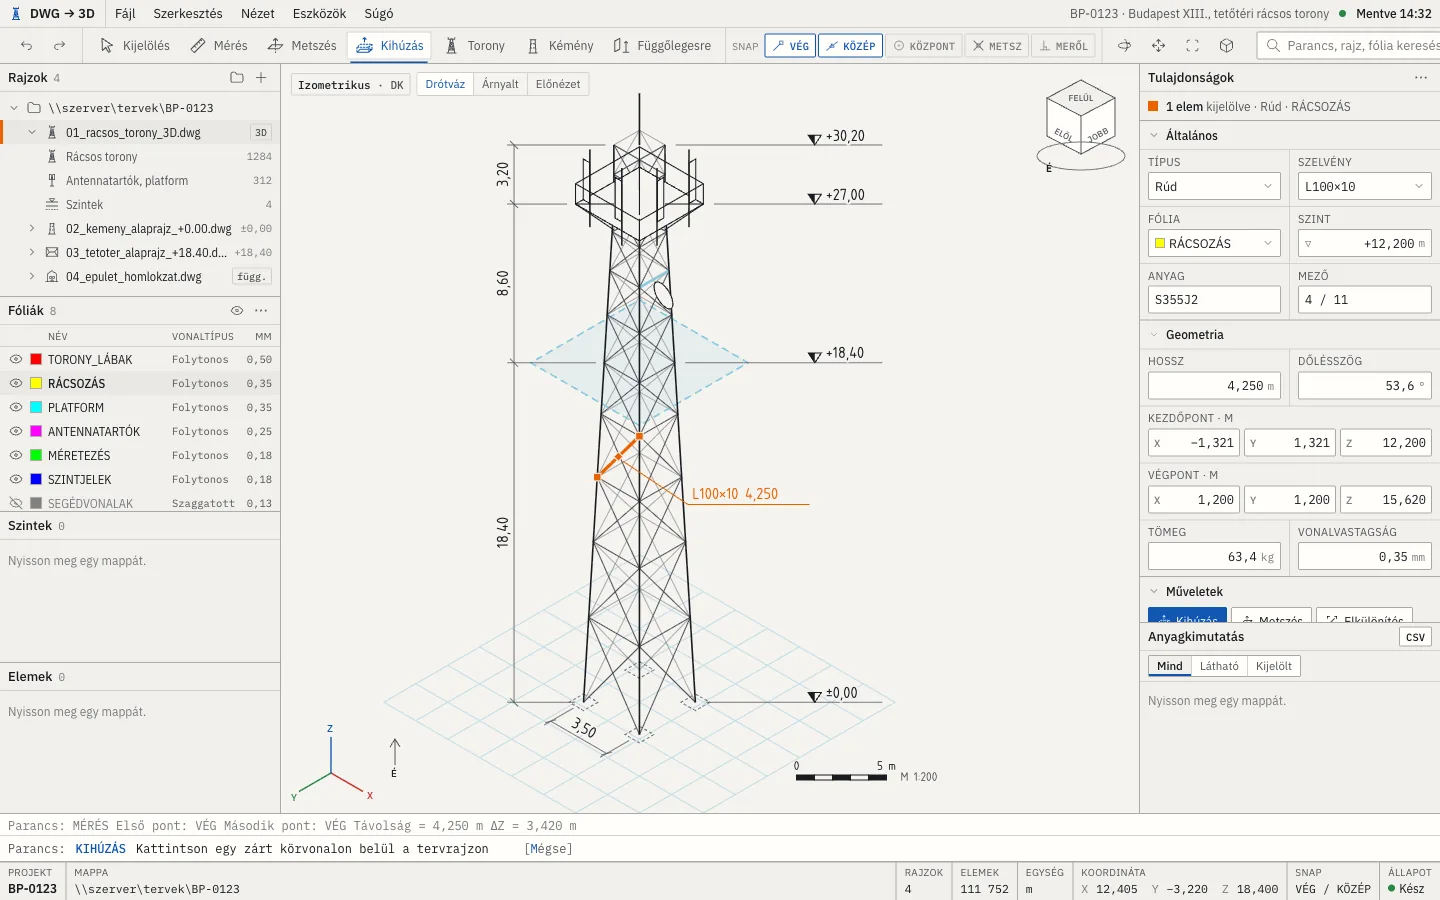Switch to Árnyalt view mode
Viewport: 1440px width, 900px height.
(x=500, y=85)
